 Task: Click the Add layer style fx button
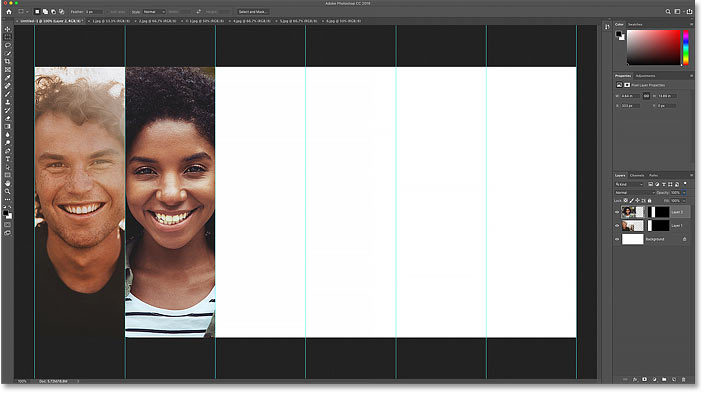pos(635,380)
